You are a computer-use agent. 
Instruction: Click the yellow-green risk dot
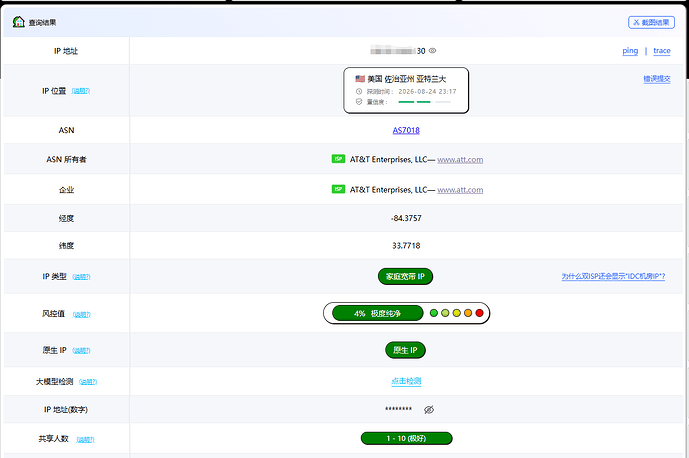pyautogui.click(x=445, y=313)
